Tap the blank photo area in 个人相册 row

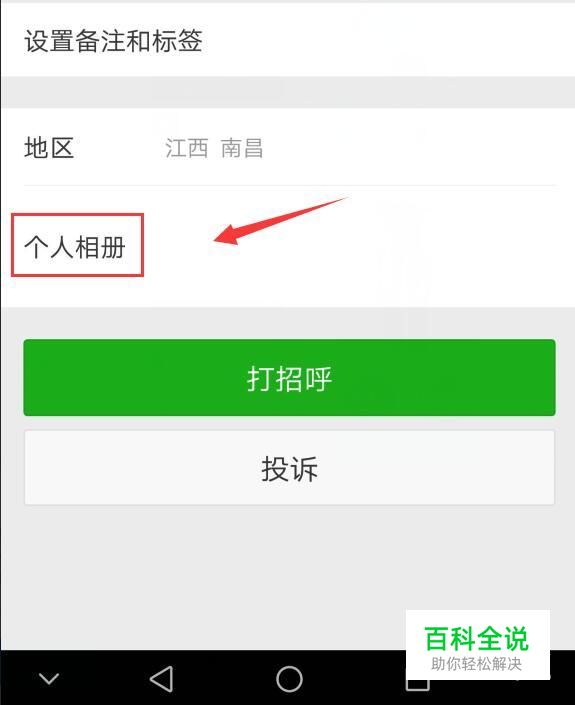pyautogui.click(x=360, y=246)
